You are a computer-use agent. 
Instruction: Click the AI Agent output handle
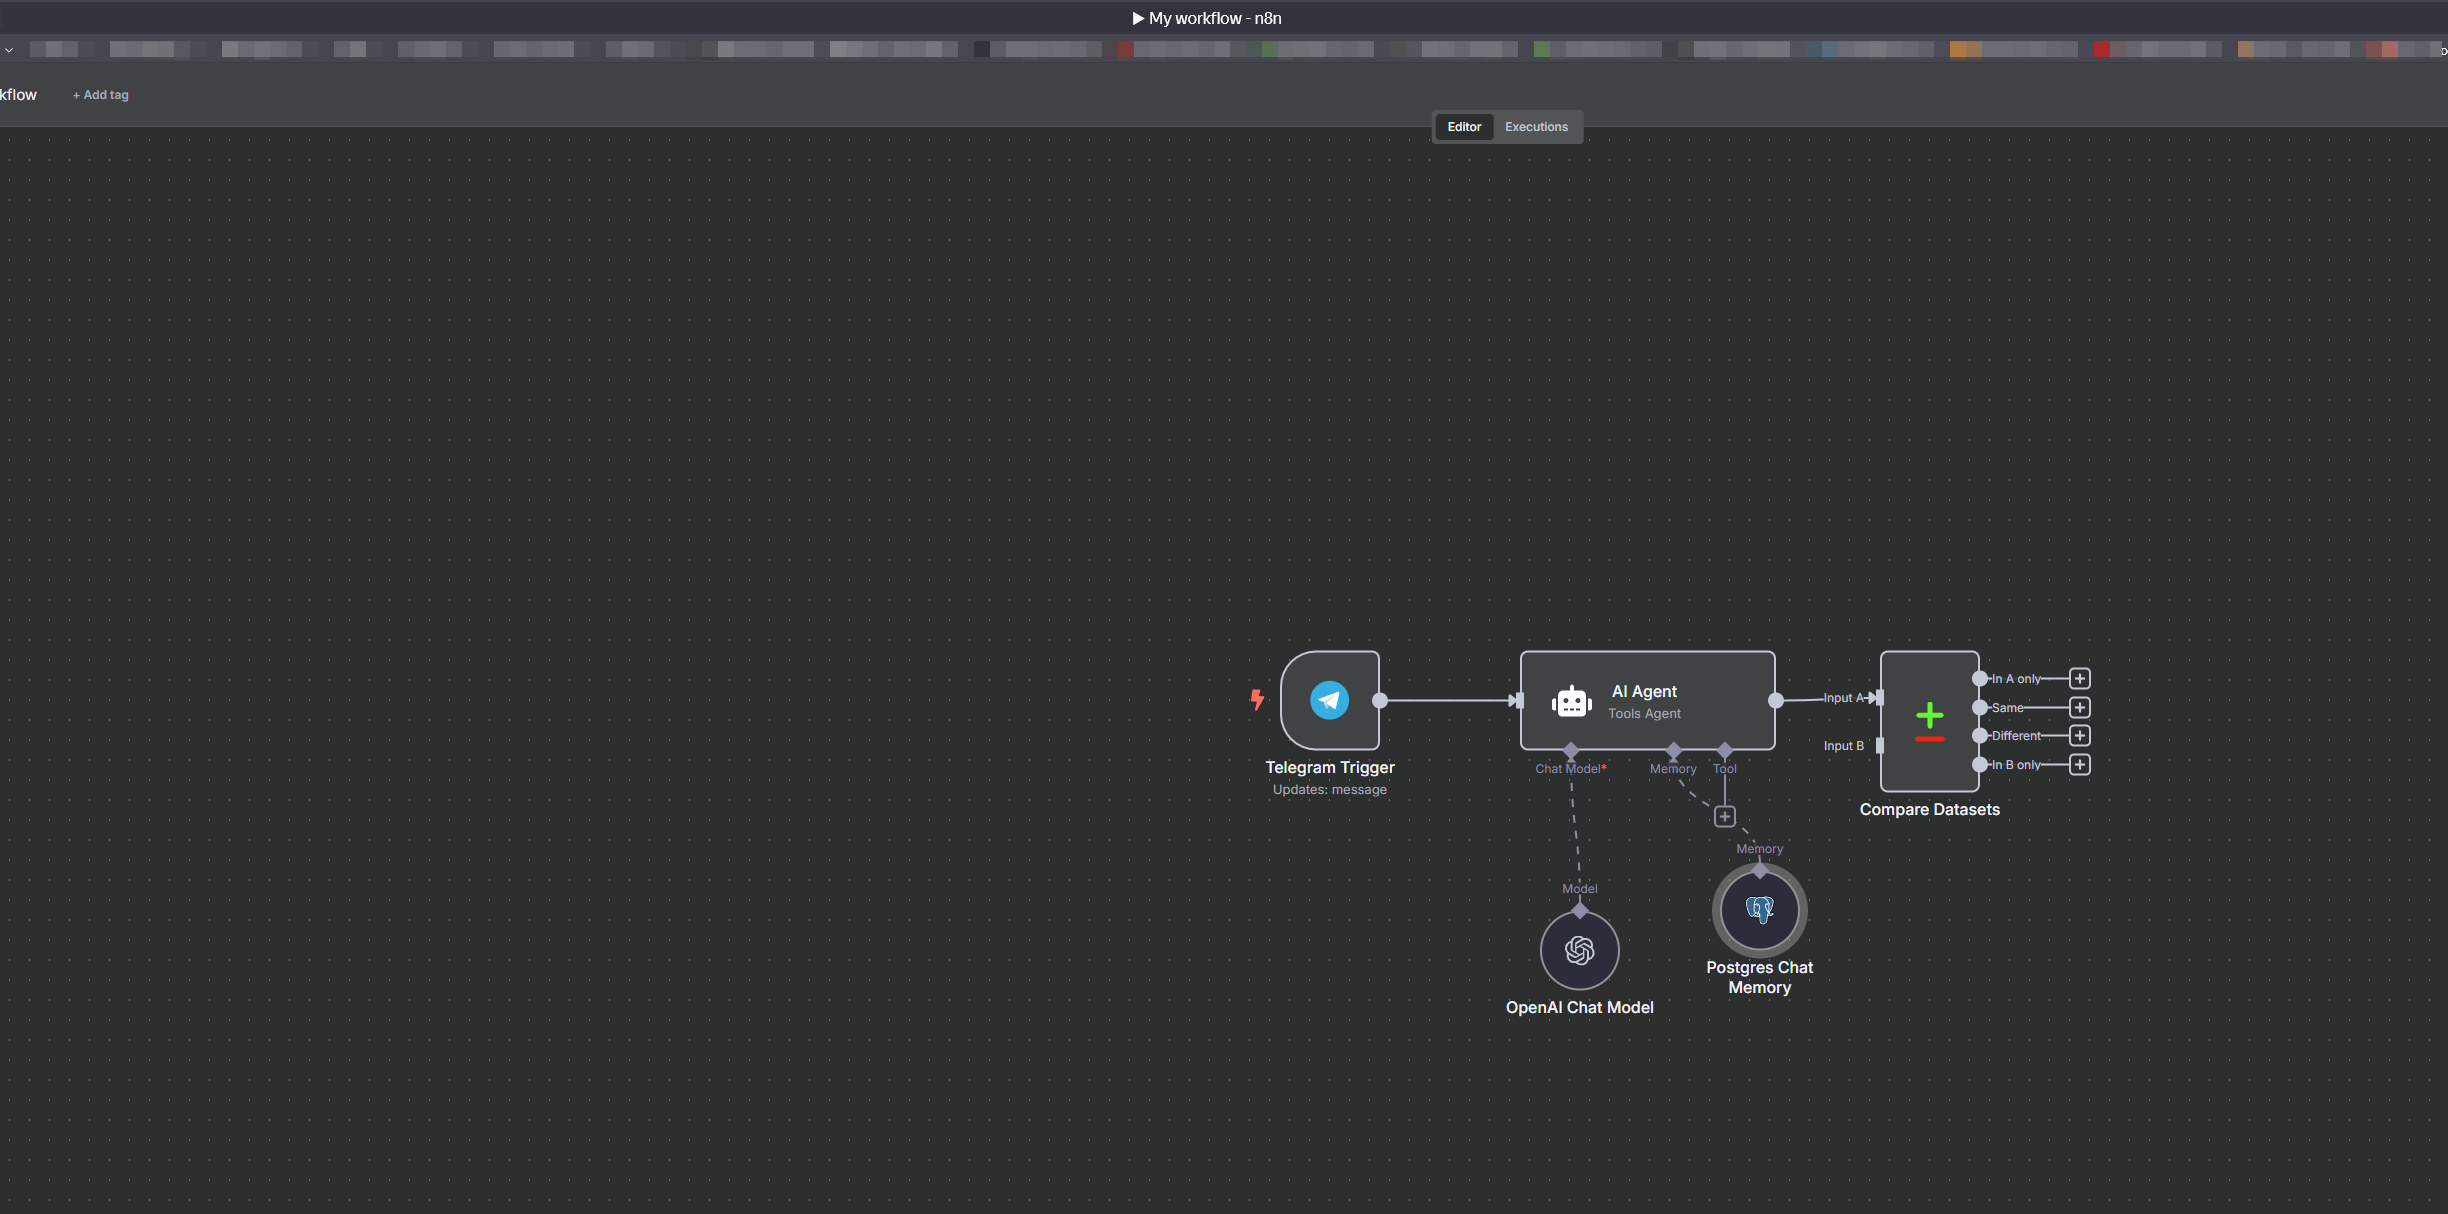(1776, 700)
